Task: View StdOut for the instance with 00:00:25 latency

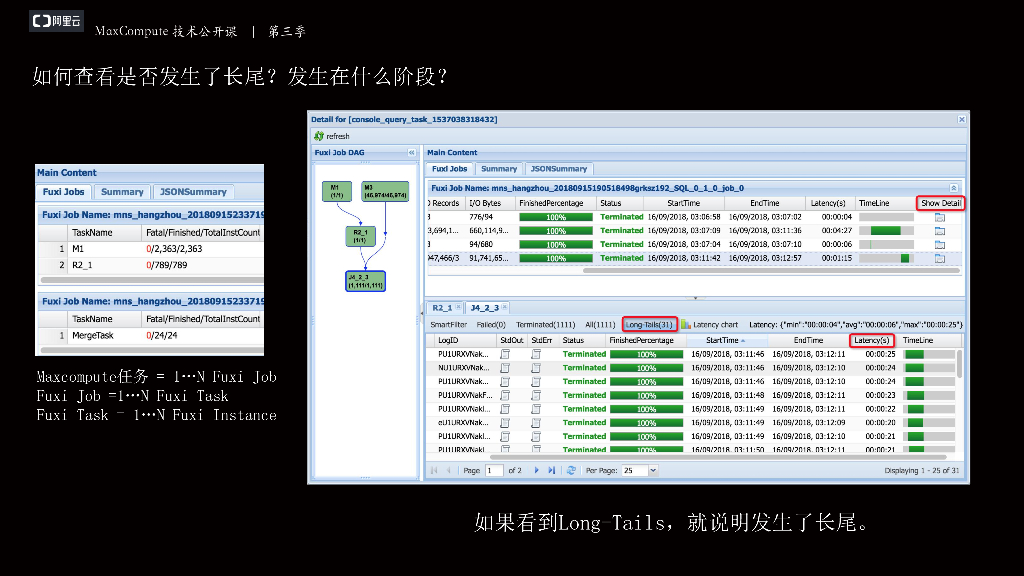Action: point(505,354)
